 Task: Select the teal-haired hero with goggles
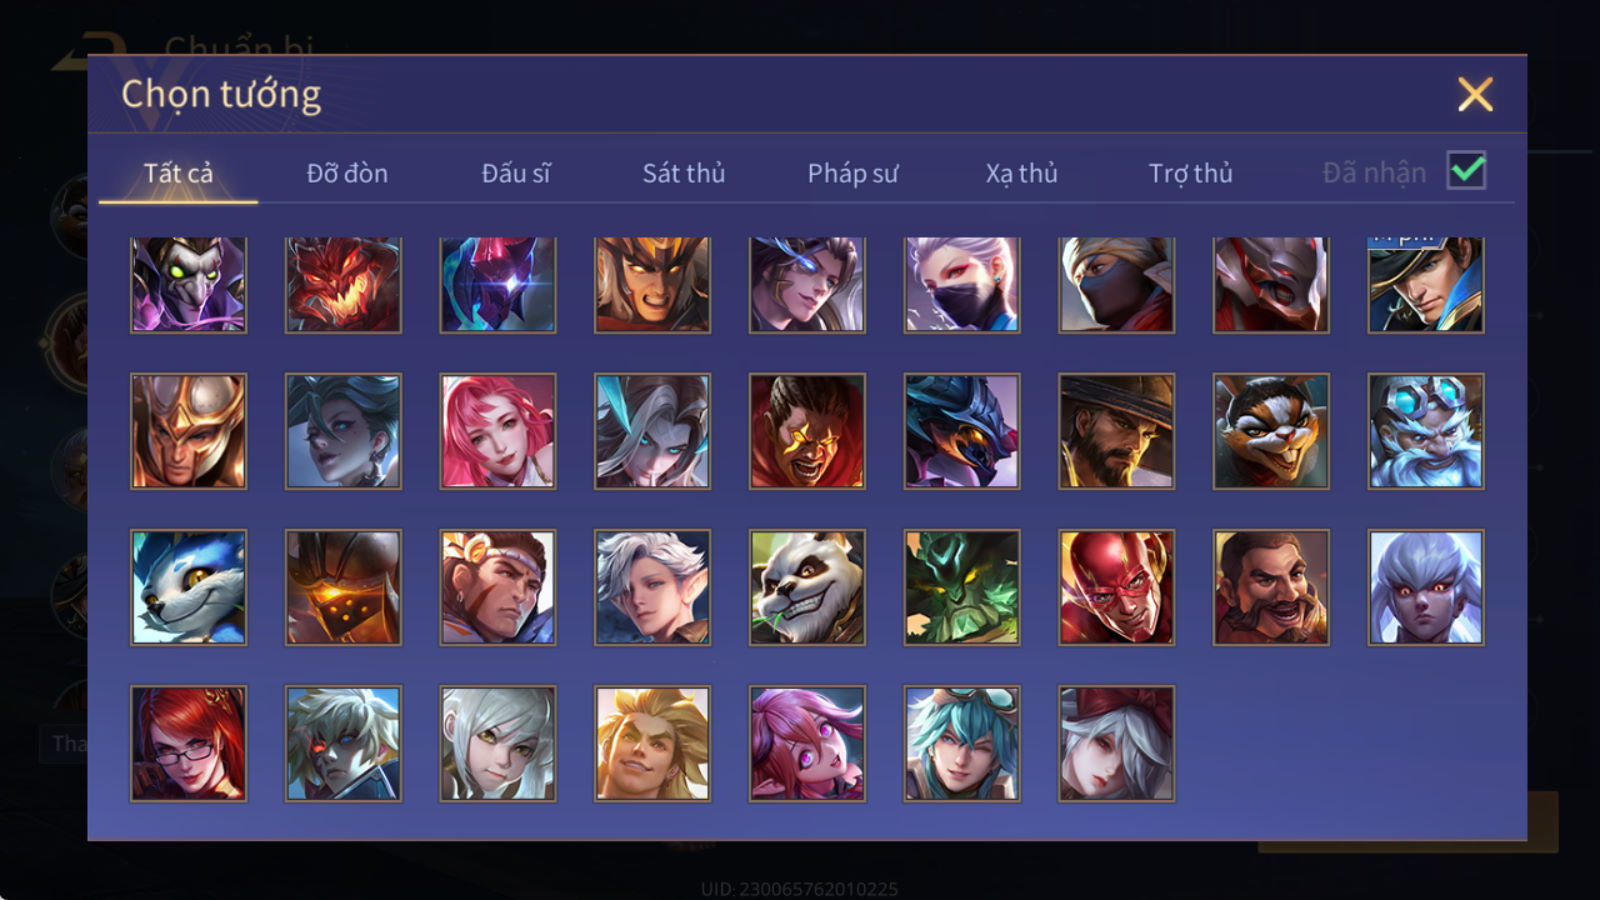[962, 743]
